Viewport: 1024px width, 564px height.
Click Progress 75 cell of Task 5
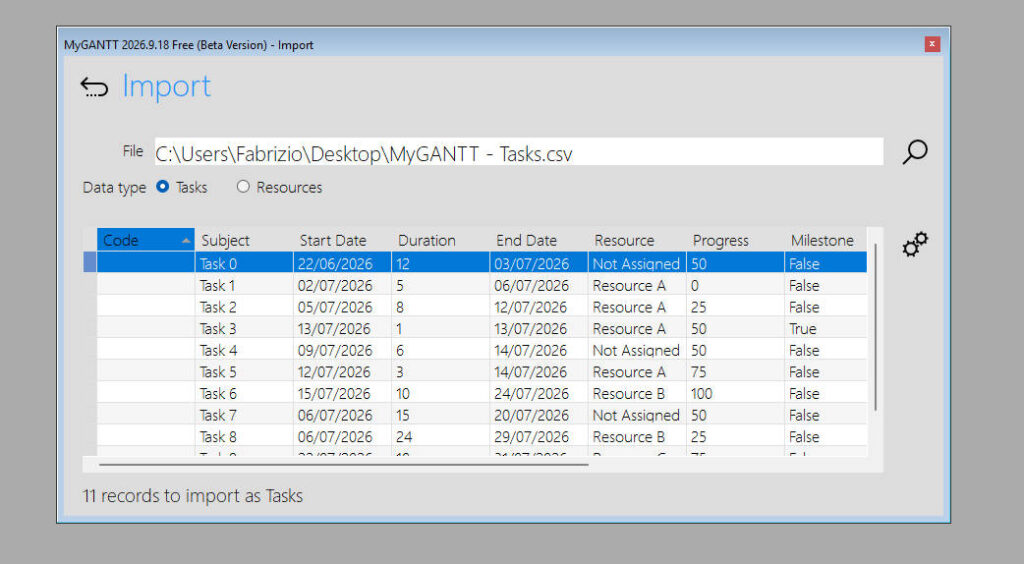pyautogui.click(x=735, y=371)
